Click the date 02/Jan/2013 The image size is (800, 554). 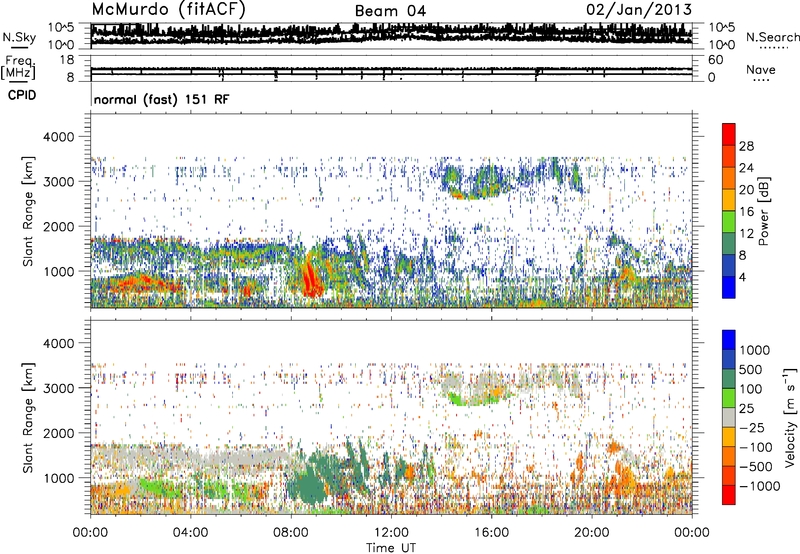639,9
